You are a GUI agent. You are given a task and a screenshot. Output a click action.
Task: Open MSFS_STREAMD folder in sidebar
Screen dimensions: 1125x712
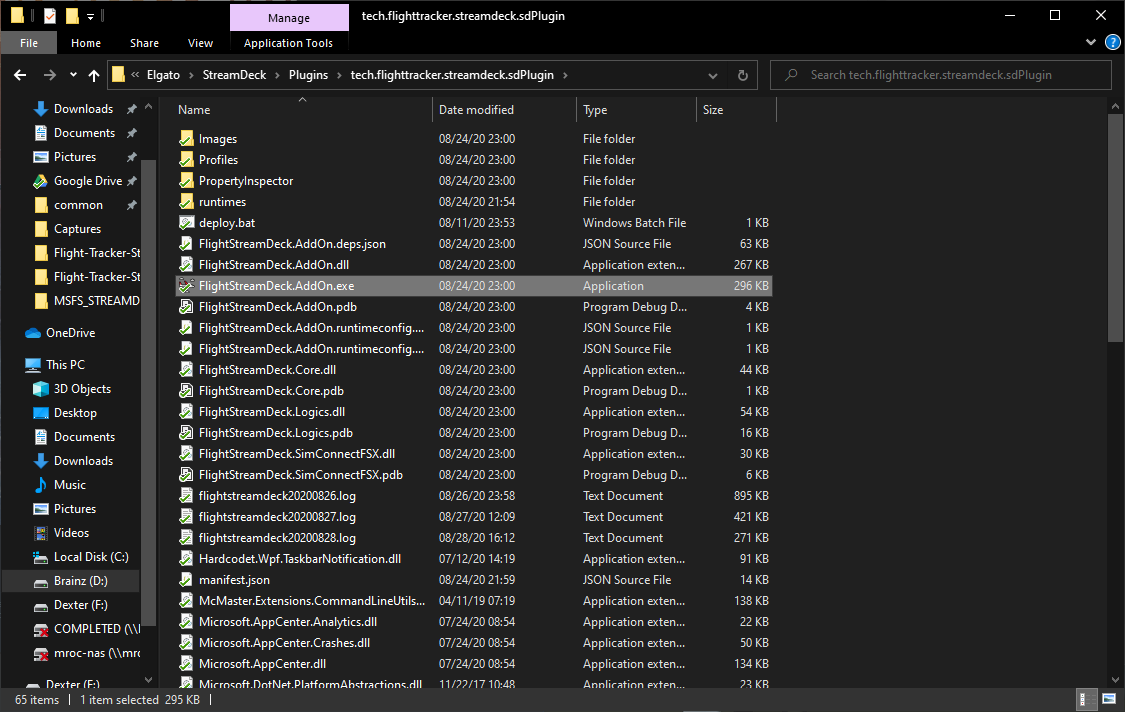[96, 301]
